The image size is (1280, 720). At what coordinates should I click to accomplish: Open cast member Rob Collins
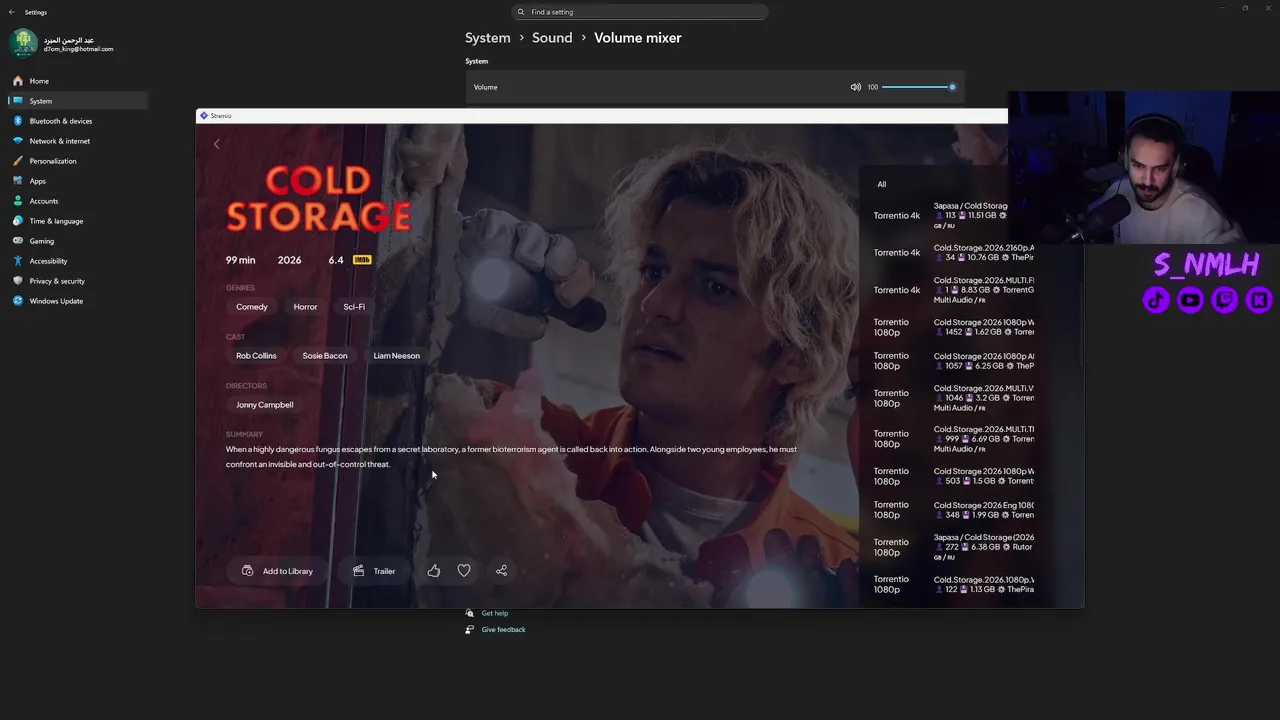pyautogui.click(x=256, y=356)
